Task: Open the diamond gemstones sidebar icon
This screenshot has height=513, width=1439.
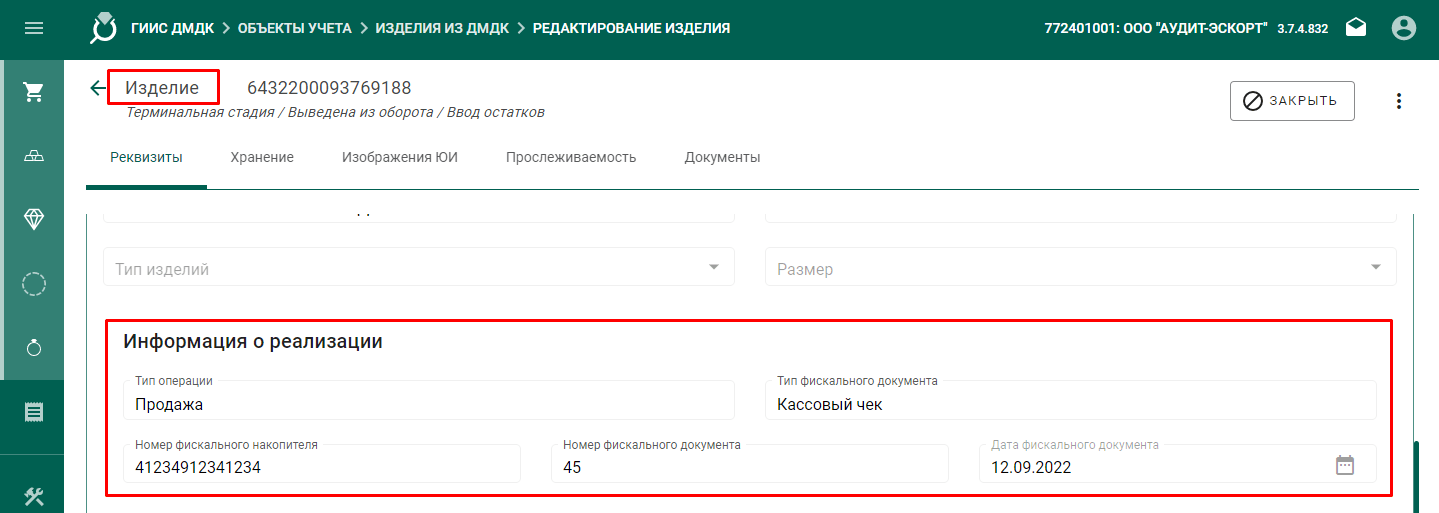Action: pyautogui.click(x=33, y=220)
